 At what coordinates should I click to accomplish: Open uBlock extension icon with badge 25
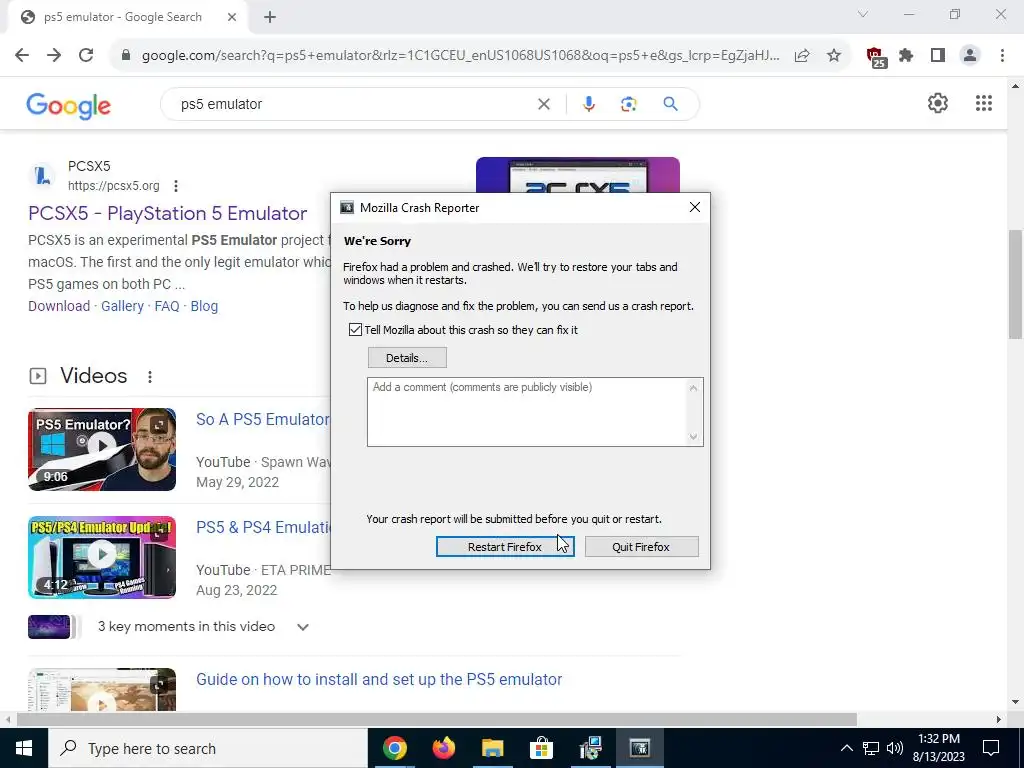point(876,57)
